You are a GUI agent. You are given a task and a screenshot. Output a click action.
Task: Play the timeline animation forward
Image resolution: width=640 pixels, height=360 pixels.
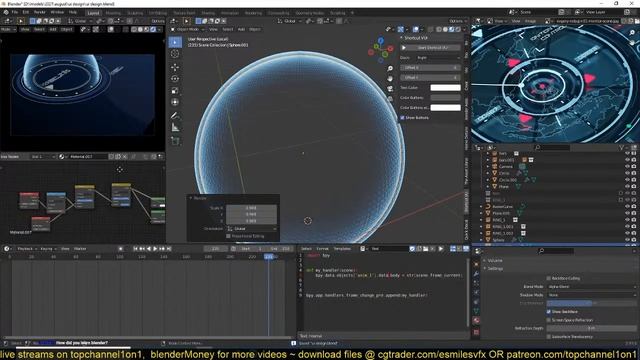click(x=155, y=249)
